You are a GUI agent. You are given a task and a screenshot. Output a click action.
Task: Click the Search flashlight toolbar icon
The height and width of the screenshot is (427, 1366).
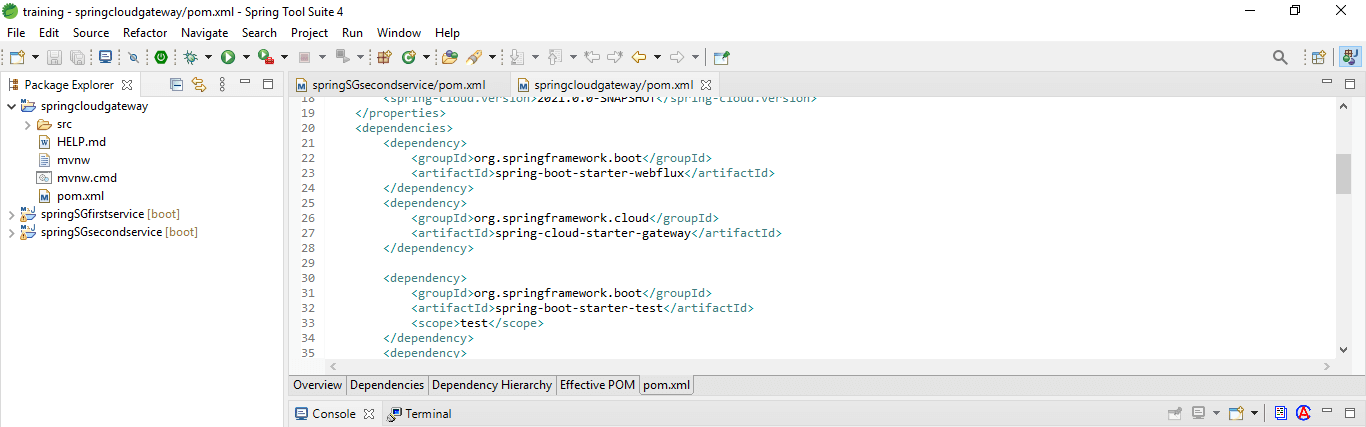474,57
